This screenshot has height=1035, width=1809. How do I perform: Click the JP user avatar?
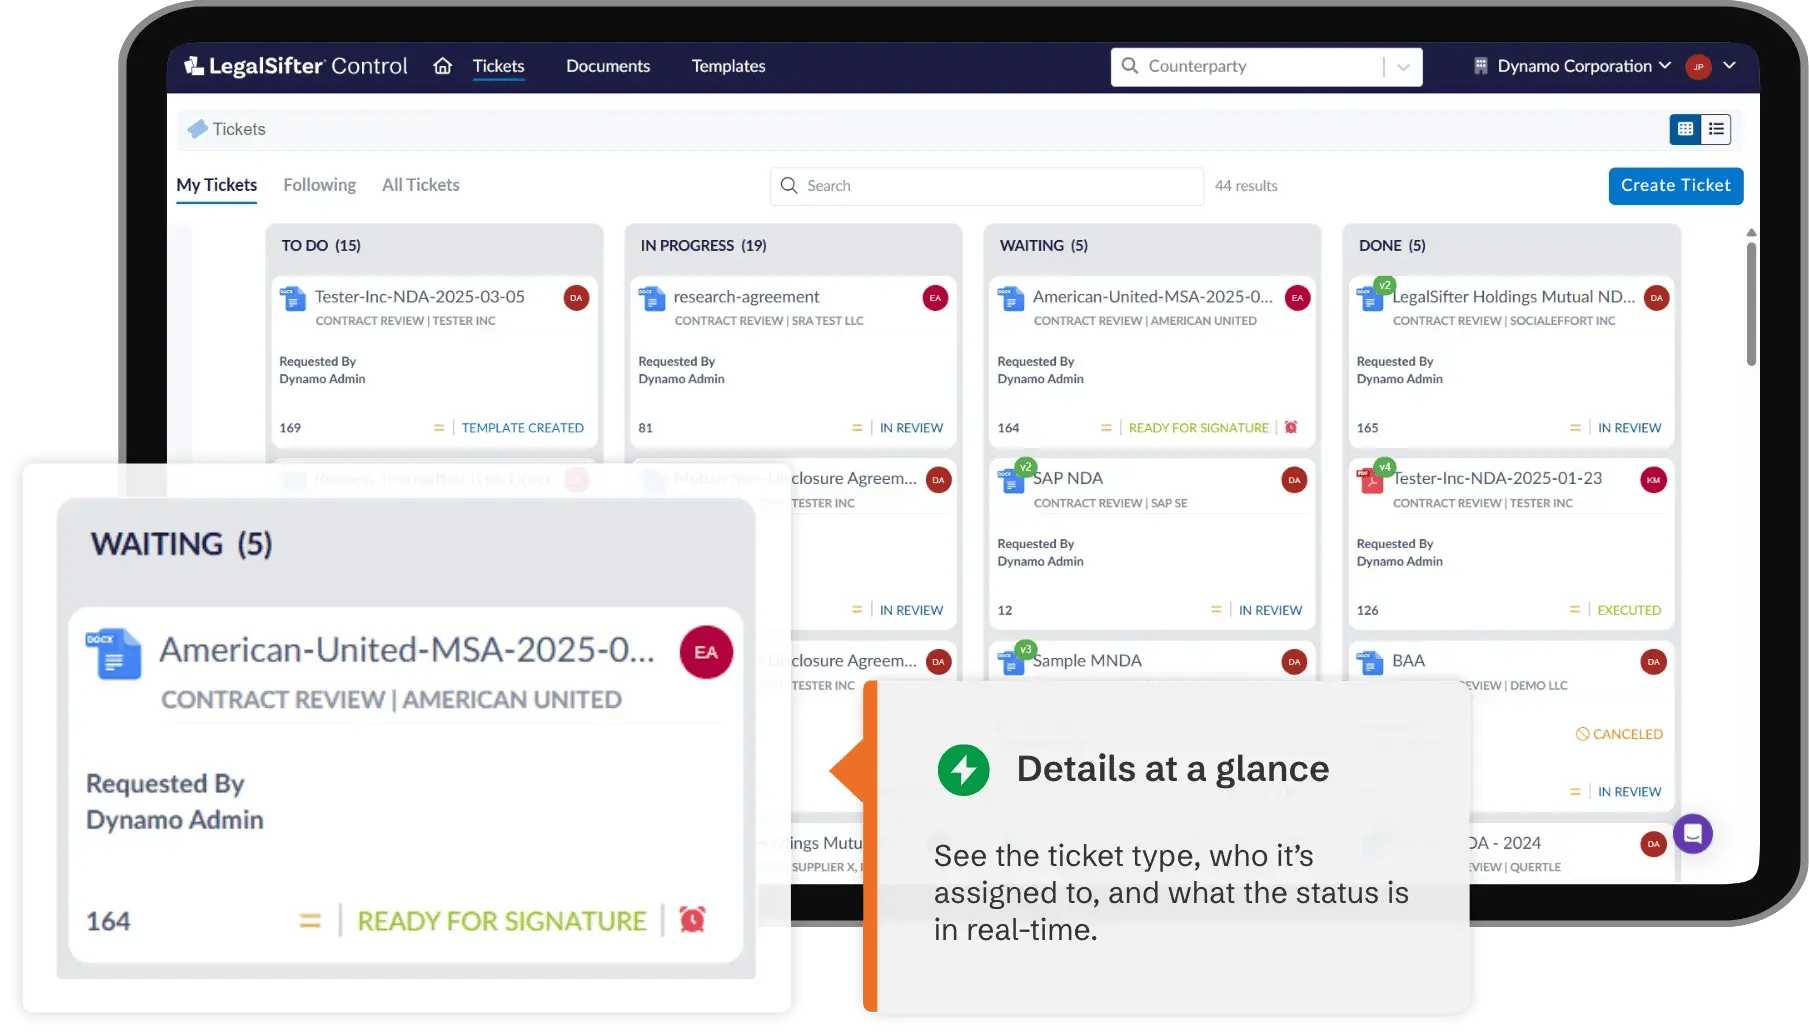tap(1698, 67)
